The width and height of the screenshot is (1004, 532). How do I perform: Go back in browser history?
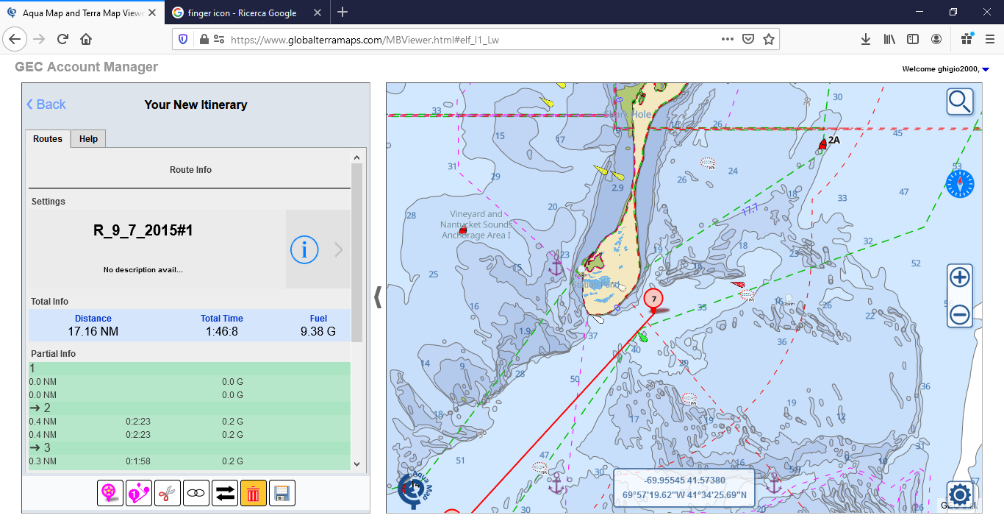pos(15,39)
